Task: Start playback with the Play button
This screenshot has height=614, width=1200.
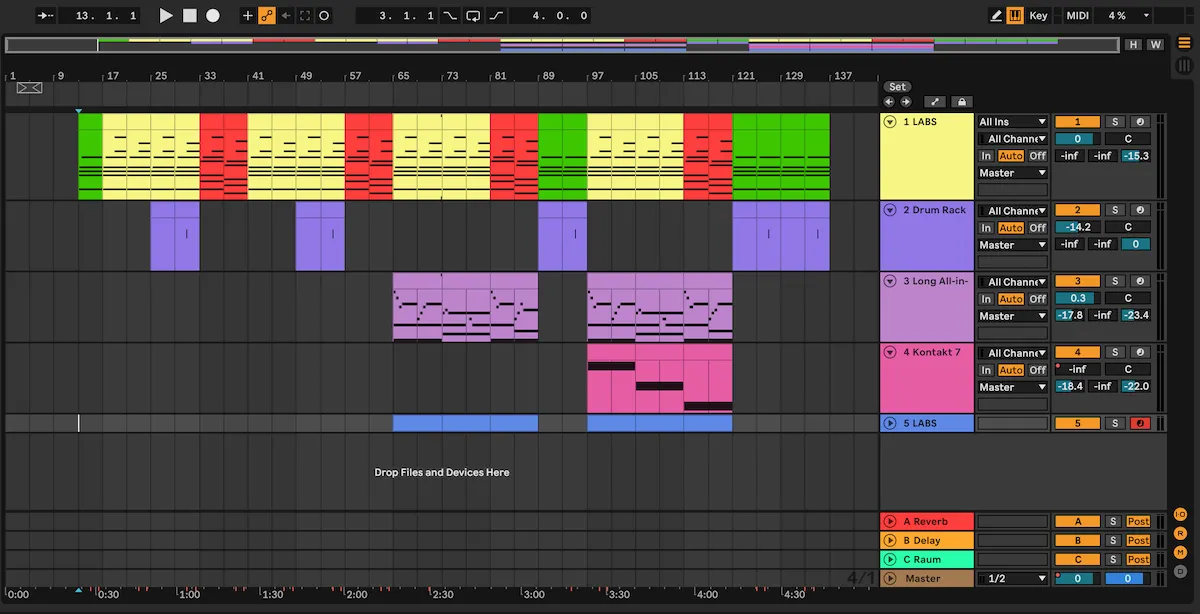Action: (166, 16)
